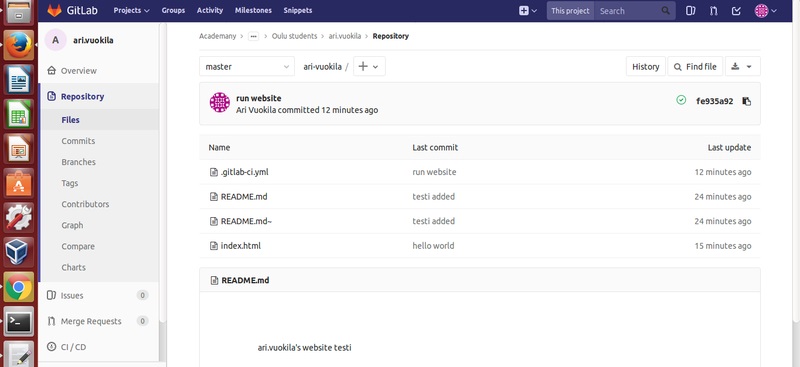Select Files in the Repository submenu
Image resolution: width=800 pixels, height=367 pixels.
pos(70,120)
